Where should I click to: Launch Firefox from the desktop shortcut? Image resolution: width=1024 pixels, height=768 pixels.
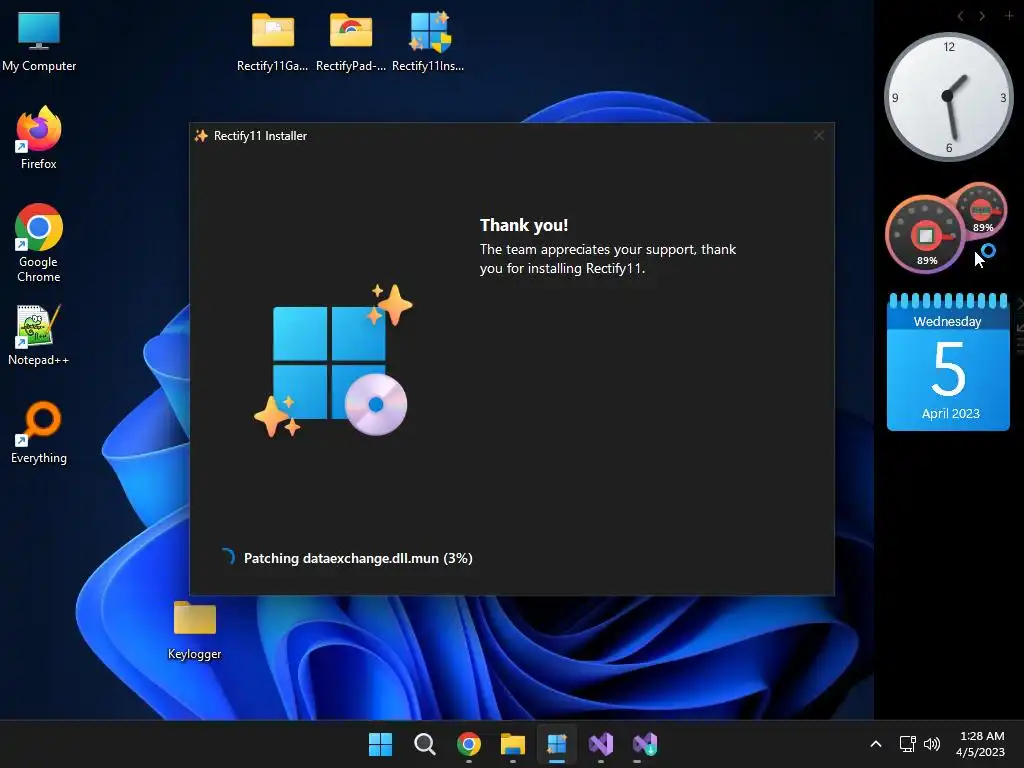pos(39,138)
